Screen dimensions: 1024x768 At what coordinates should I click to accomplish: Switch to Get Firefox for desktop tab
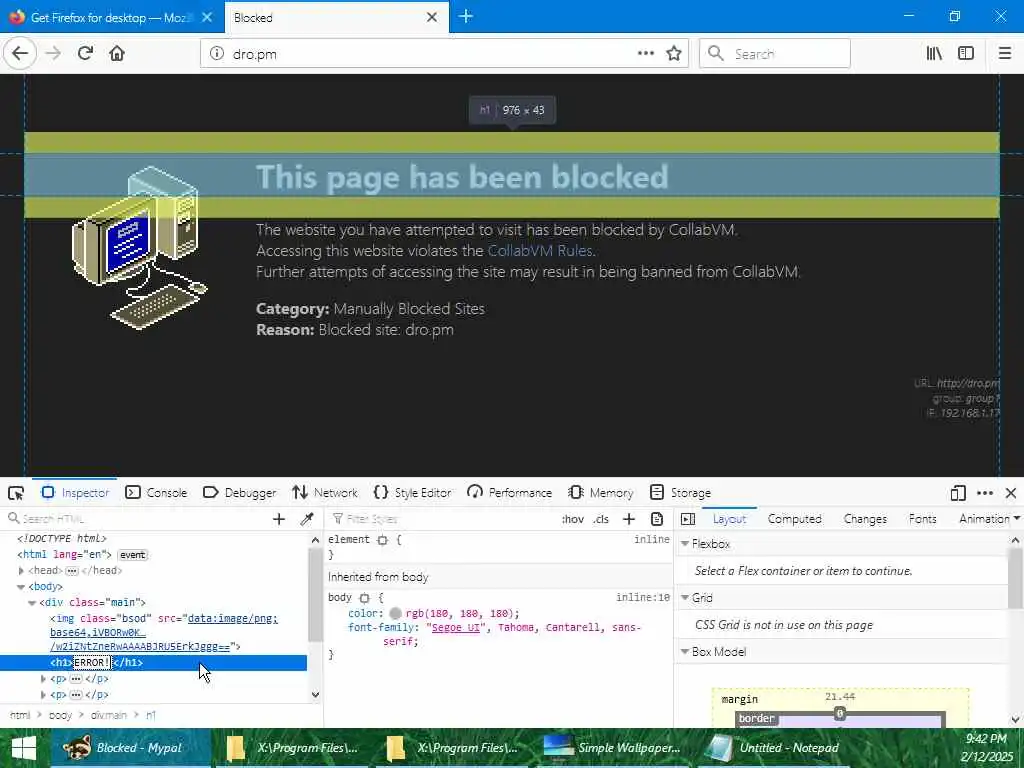[112, 18]
